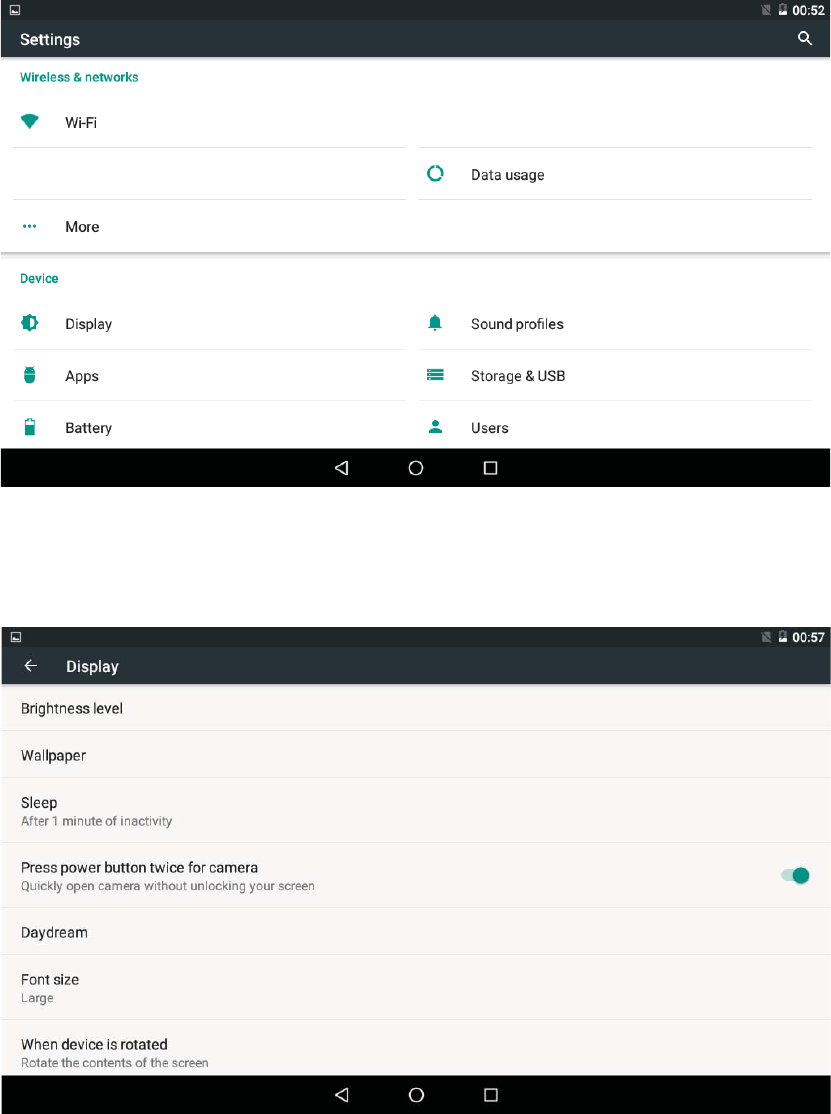This screenshot has height=1114, width=831.
Task: Tap the Display title text
Action: click(92, 666)
